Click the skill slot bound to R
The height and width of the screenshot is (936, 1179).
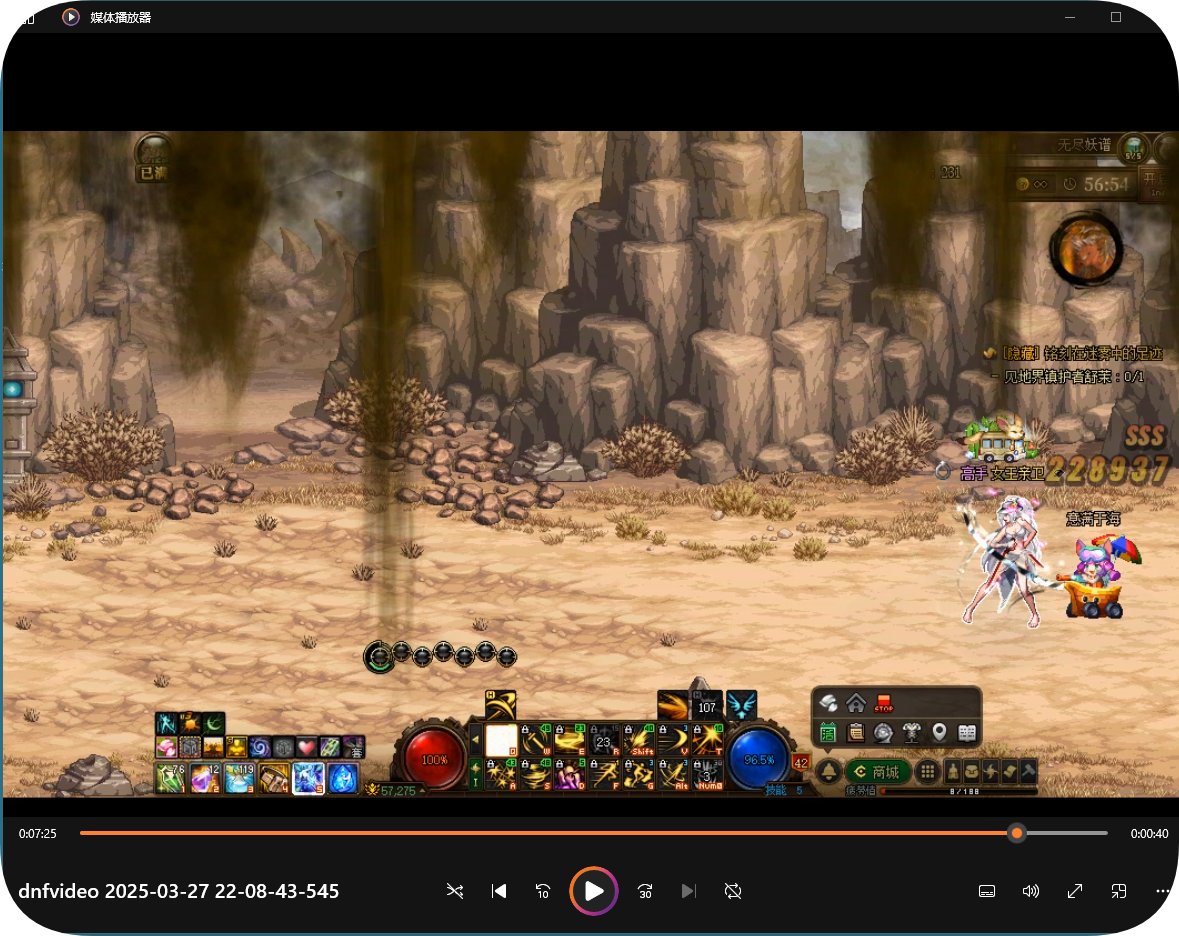click(605, 740)
